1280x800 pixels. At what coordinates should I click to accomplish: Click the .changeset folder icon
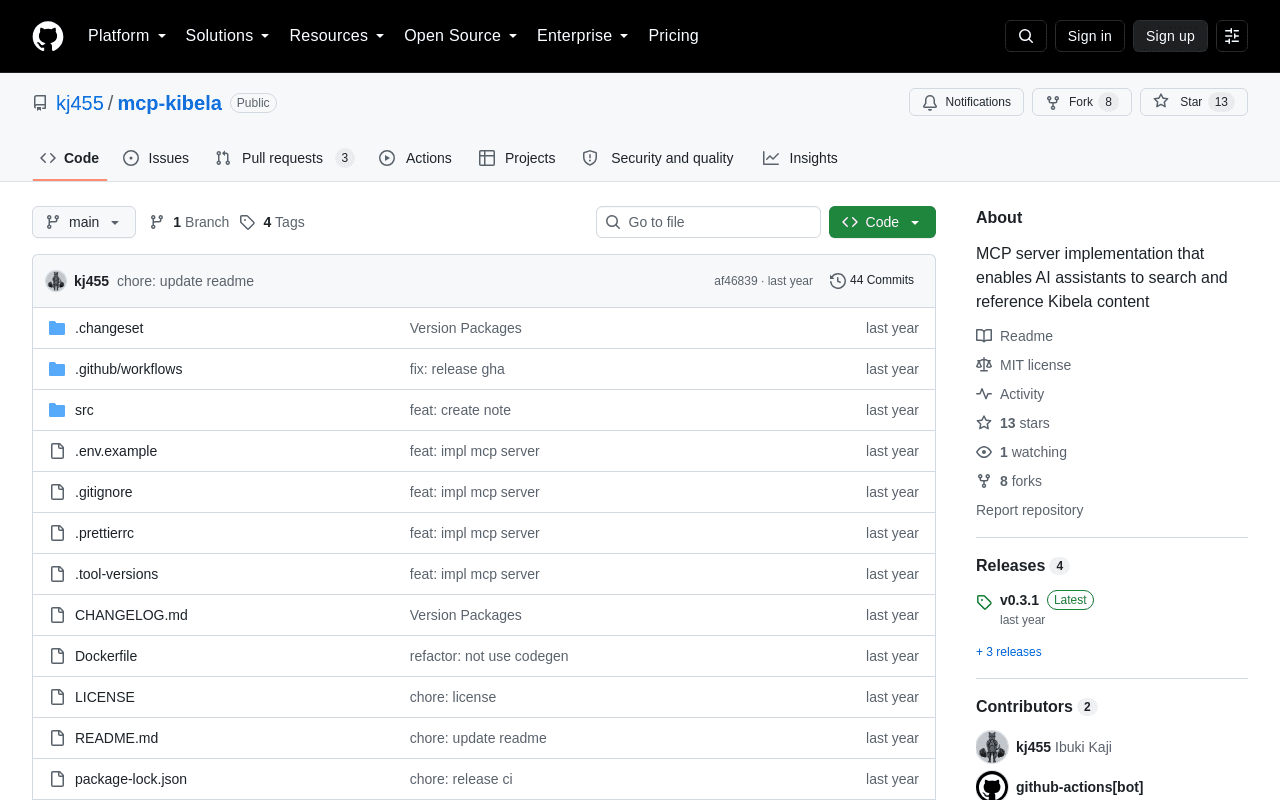coord(57,328)
